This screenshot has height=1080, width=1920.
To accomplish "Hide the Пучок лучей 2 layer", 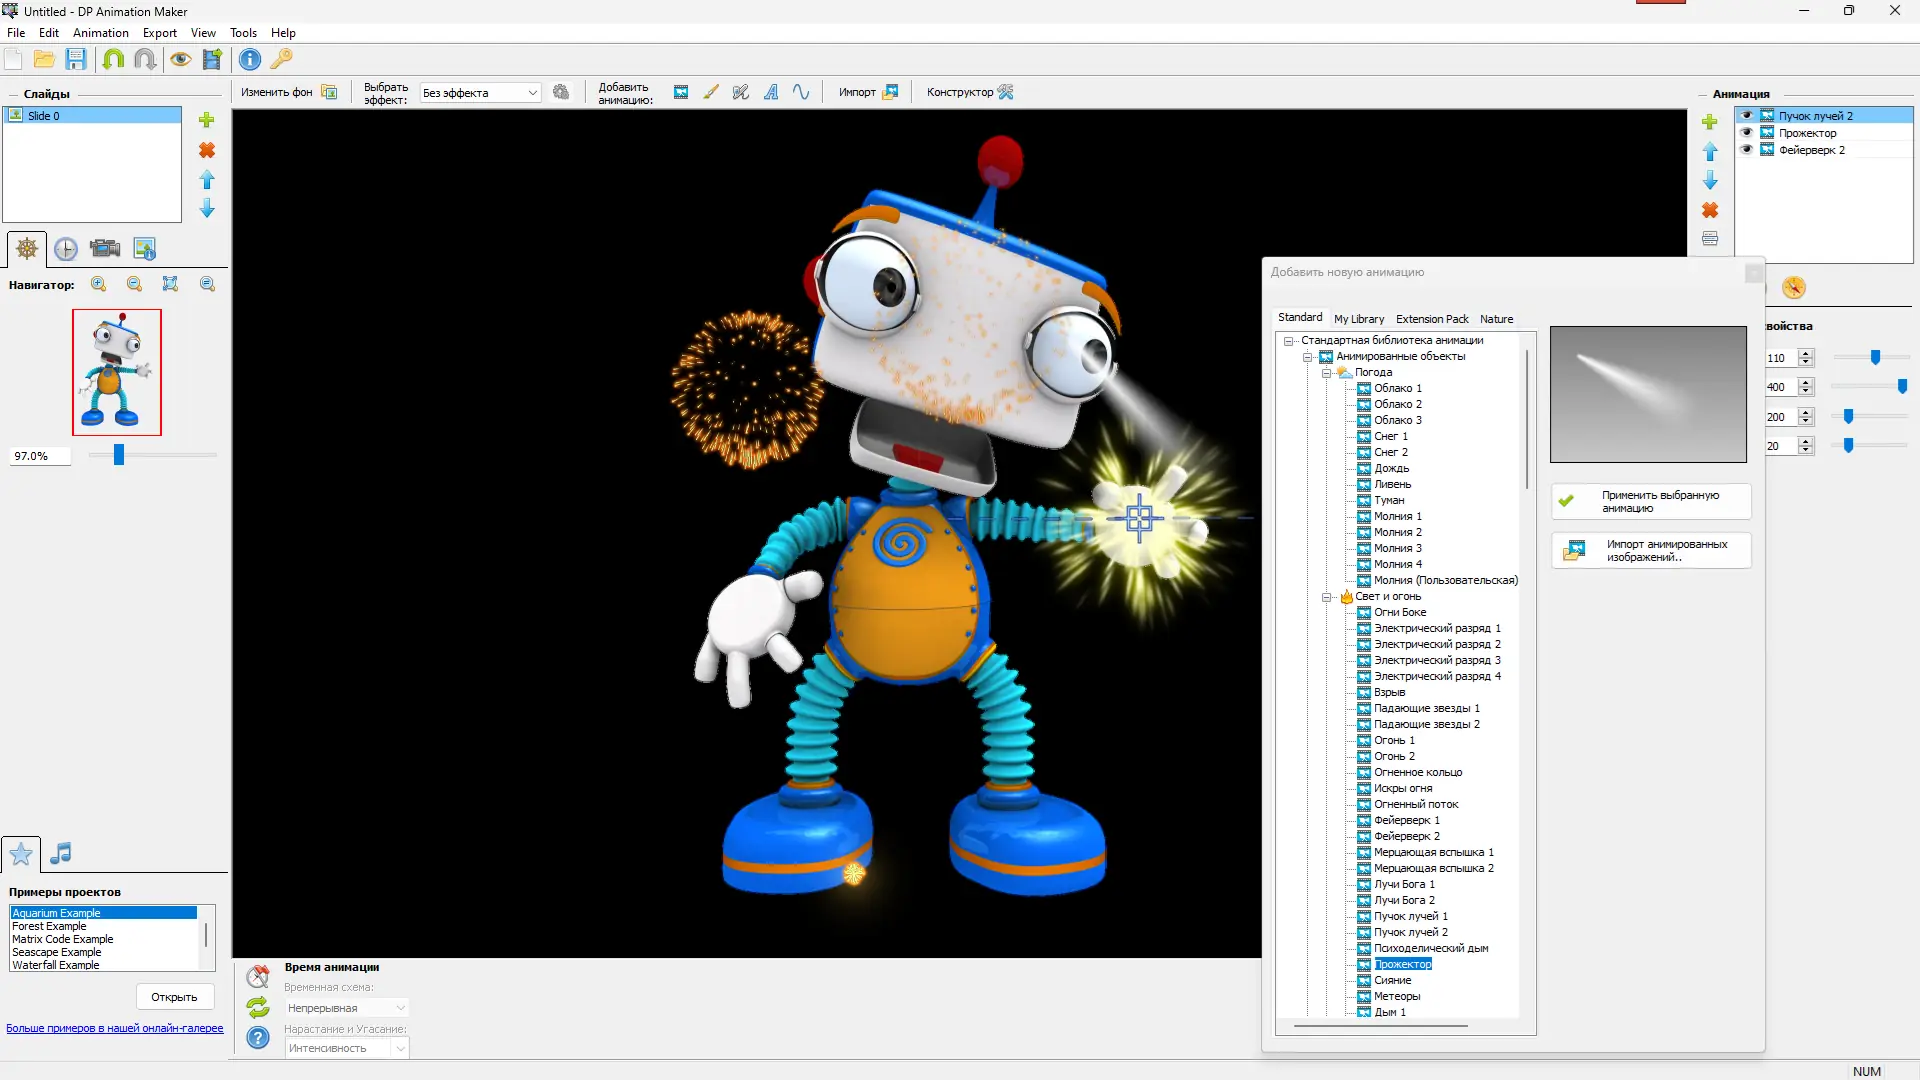I will pyautogui.click(x=1748, y=115).
